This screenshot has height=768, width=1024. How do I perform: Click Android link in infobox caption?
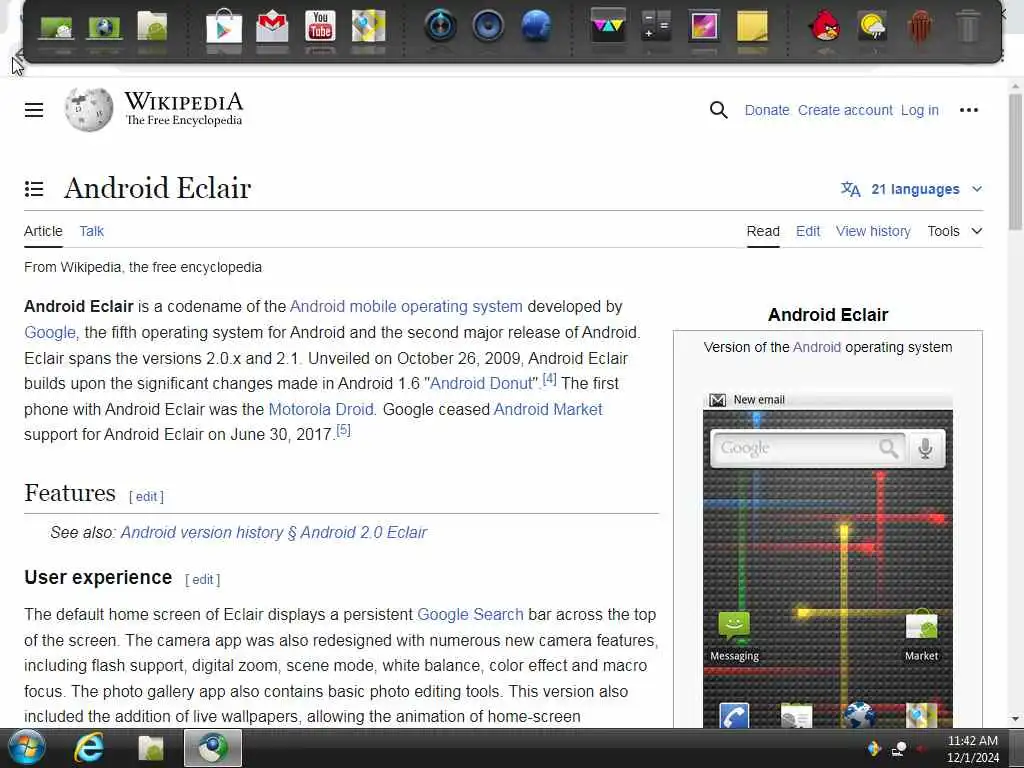coord(816,347)
